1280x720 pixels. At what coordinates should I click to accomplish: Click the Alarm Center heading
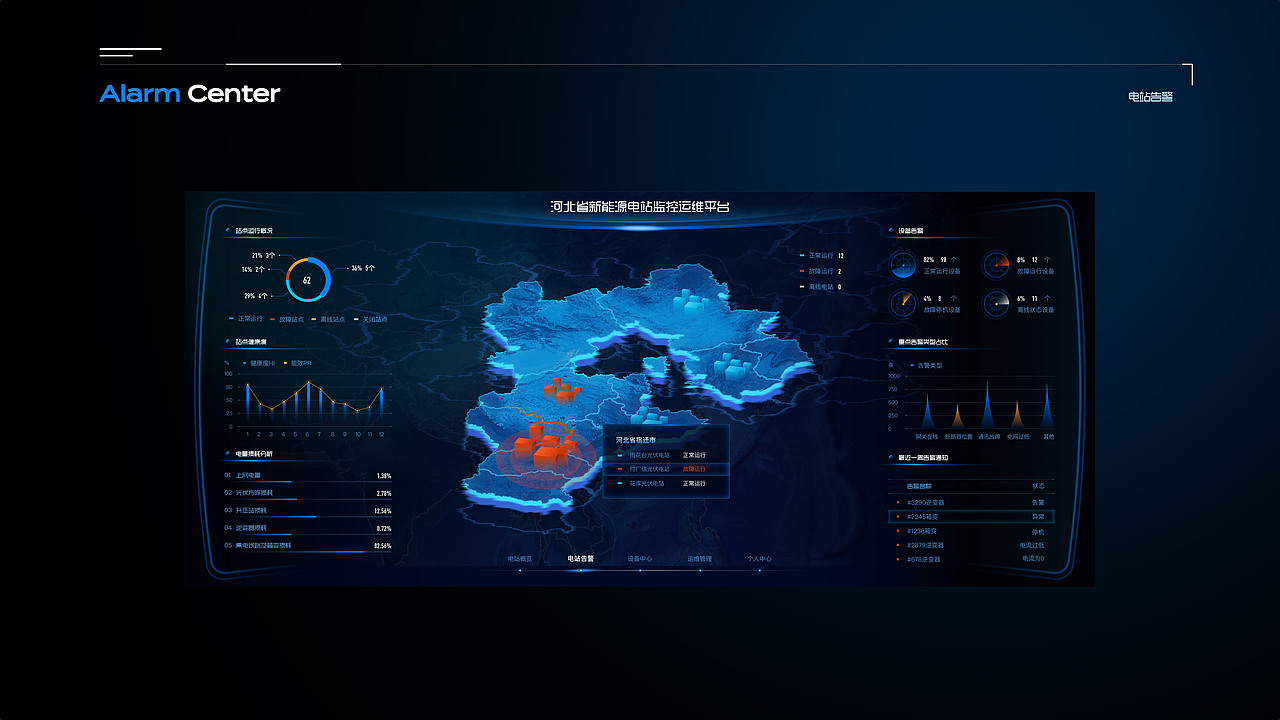[x=190, y=94]
